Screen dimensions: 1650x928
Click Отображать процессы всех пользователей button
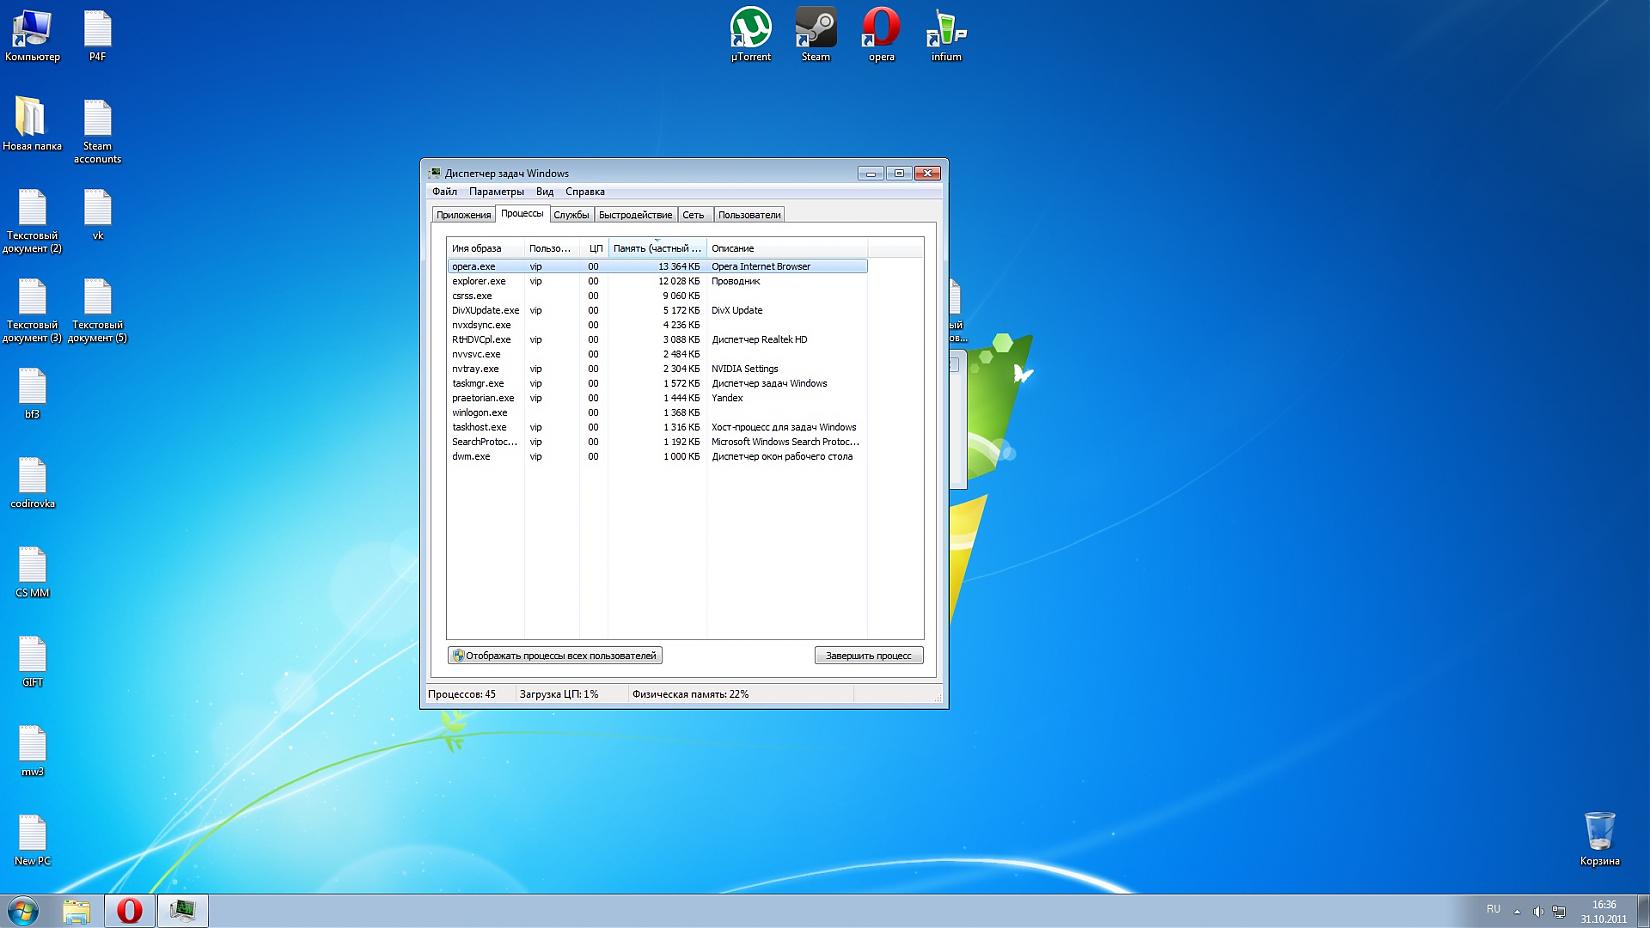click(x=555, y=656)
